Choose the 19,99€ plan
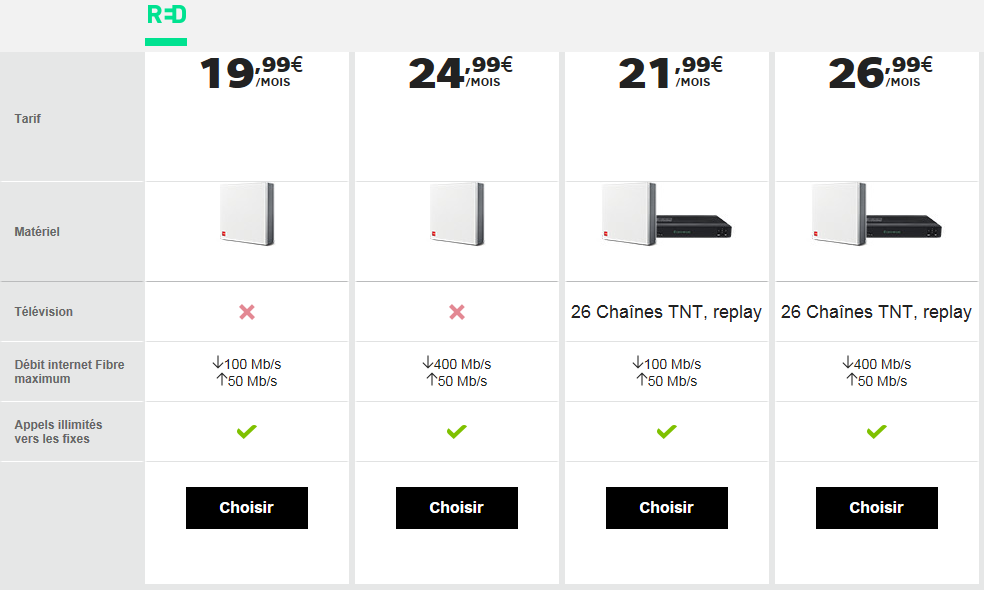 [247, 508]
